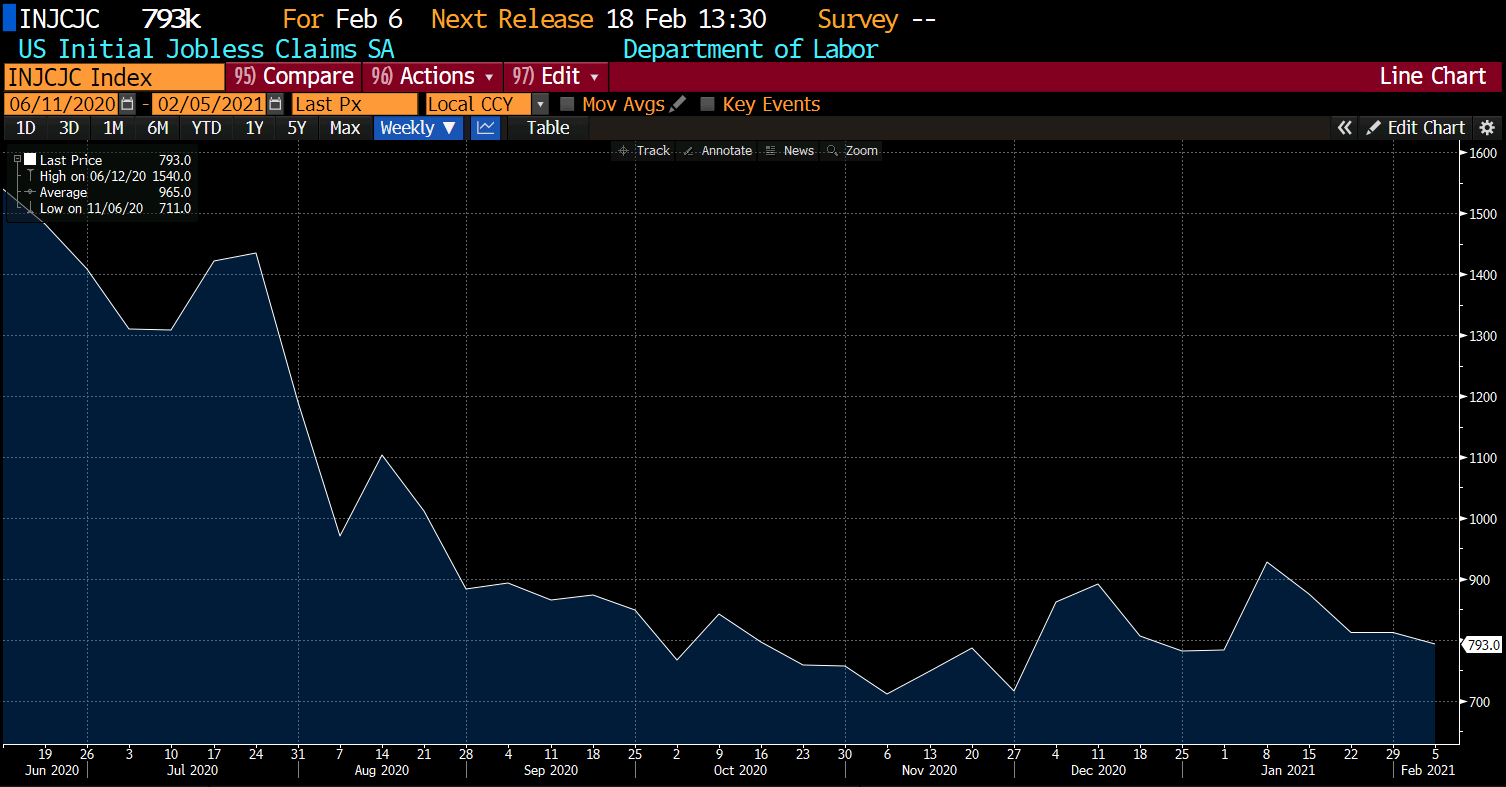Show News overlay on chart
The height and width of the screenshot is (787, 1506).
point(789,151)
